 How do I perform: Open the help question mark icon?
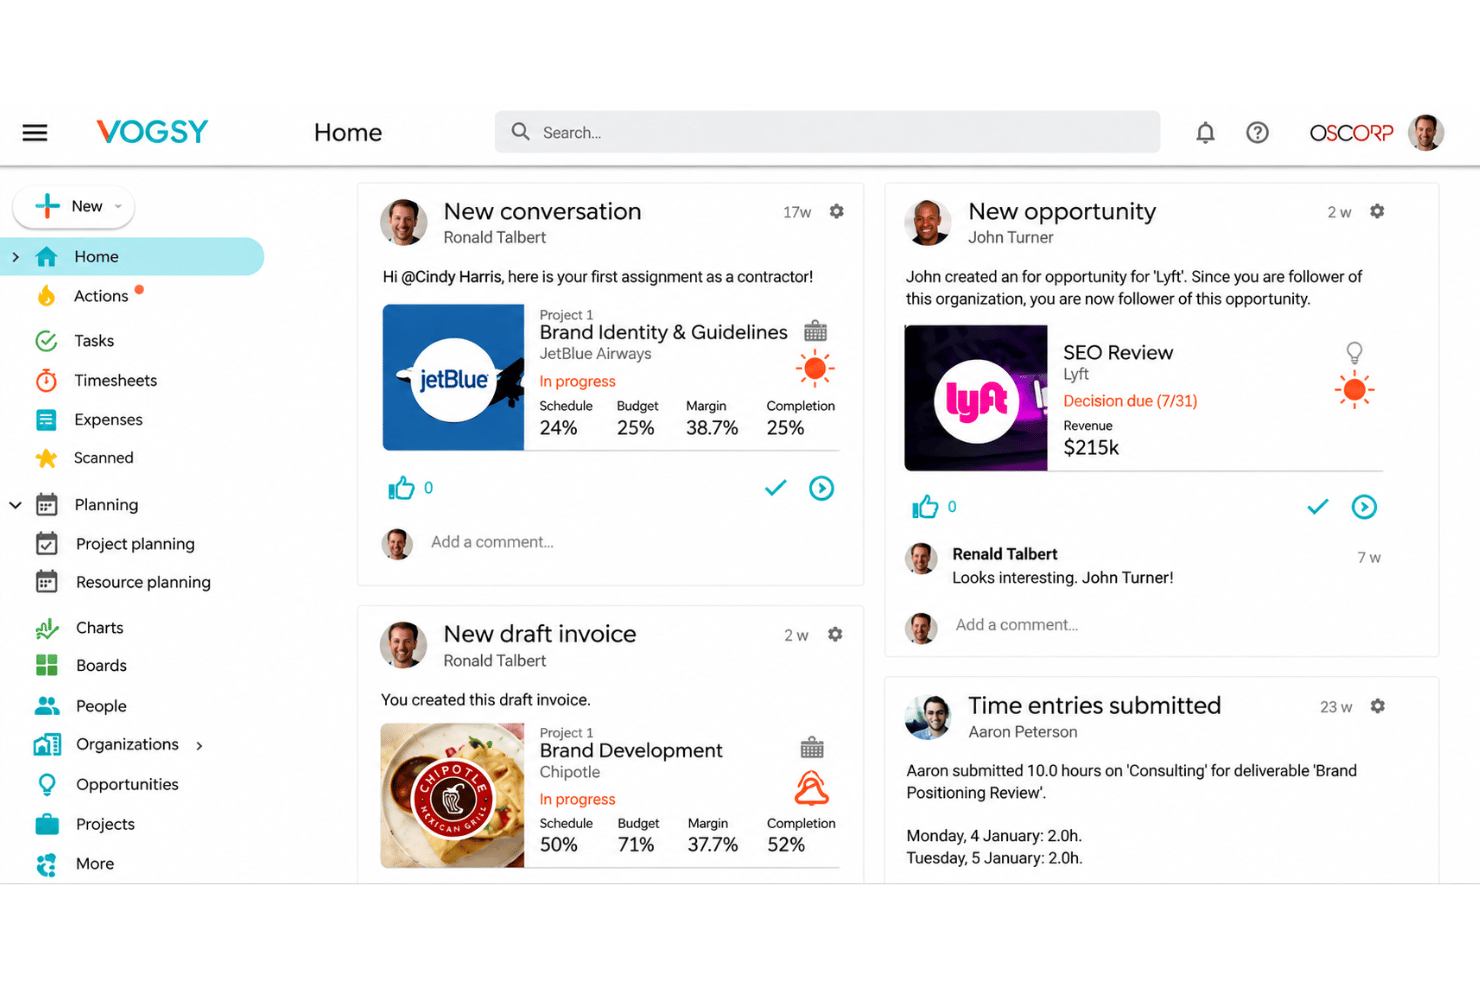click(x=1257, y=132)
